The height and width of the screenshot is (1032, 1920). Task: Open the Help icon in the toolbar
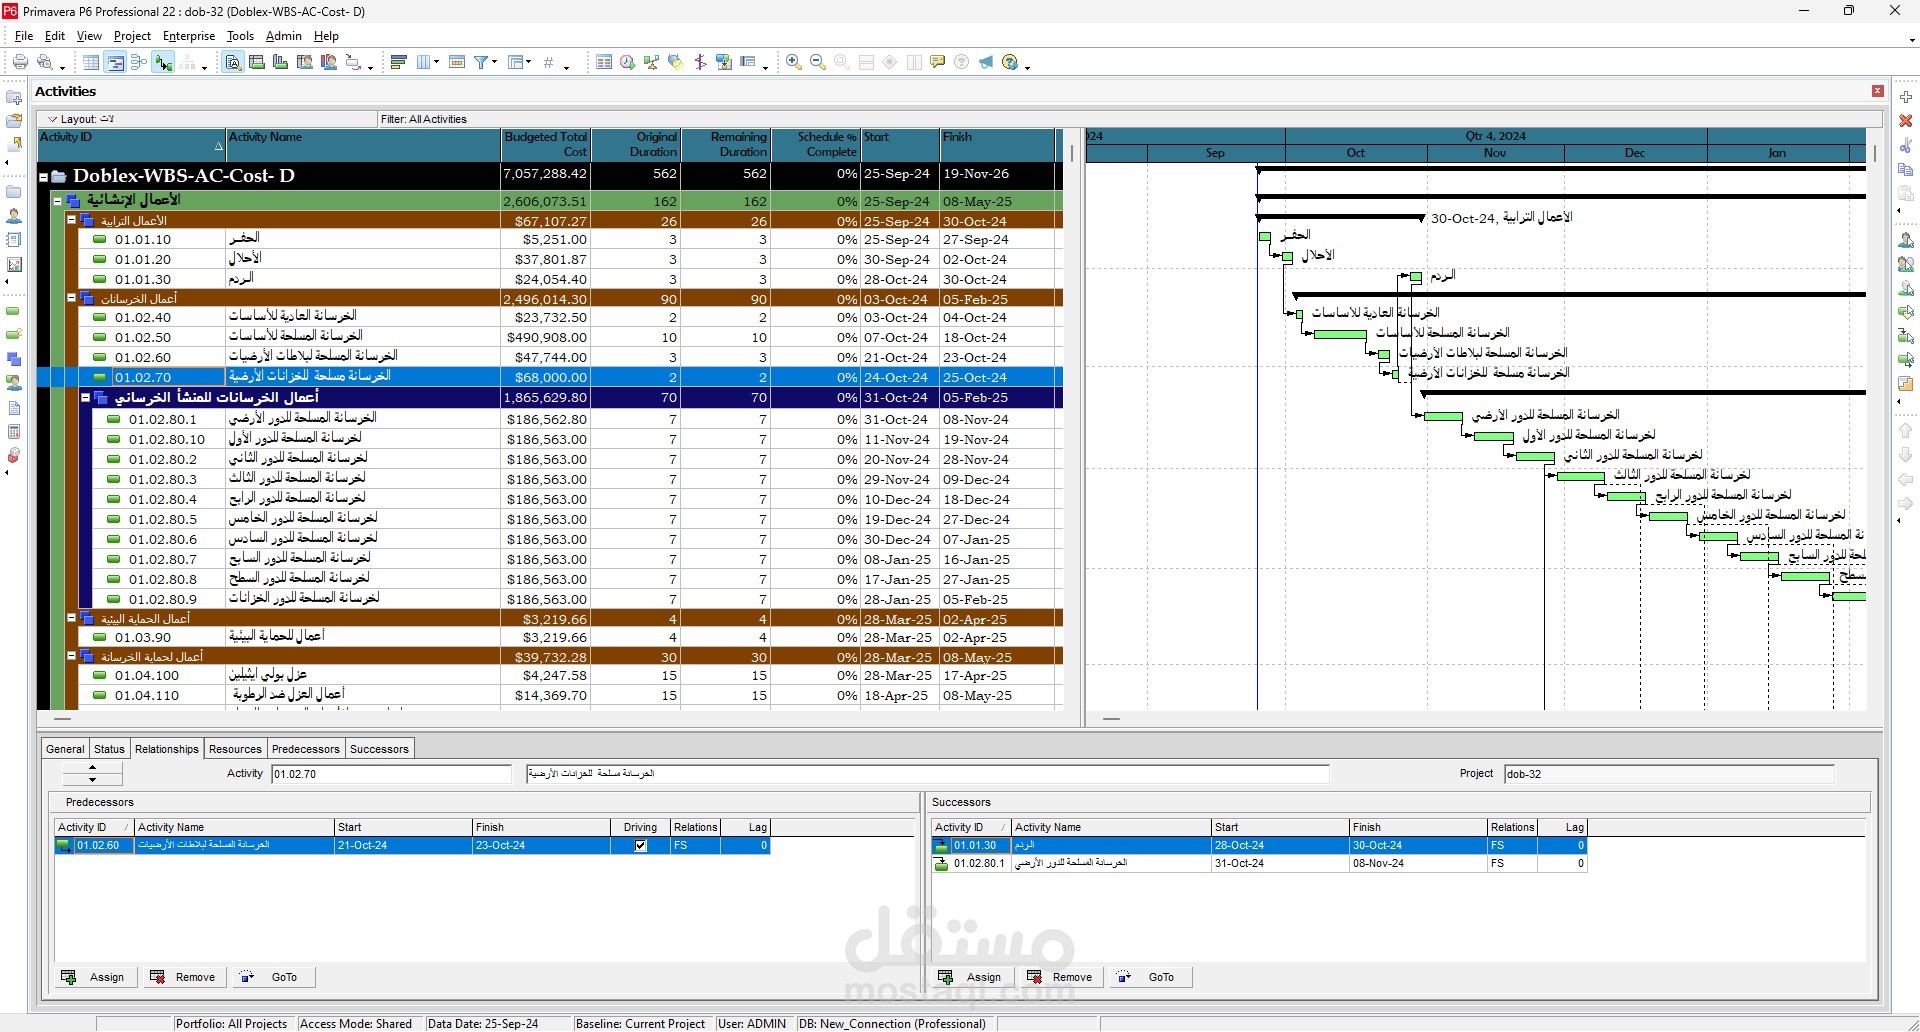click(1010, 62)
